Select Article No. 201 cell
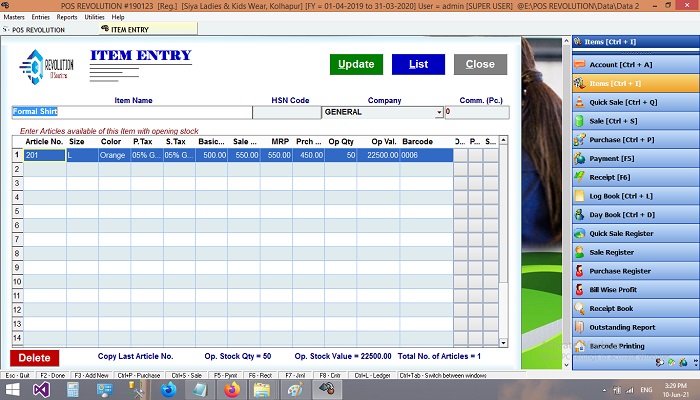This screenshot has height=400, width=700. [45, 155]
